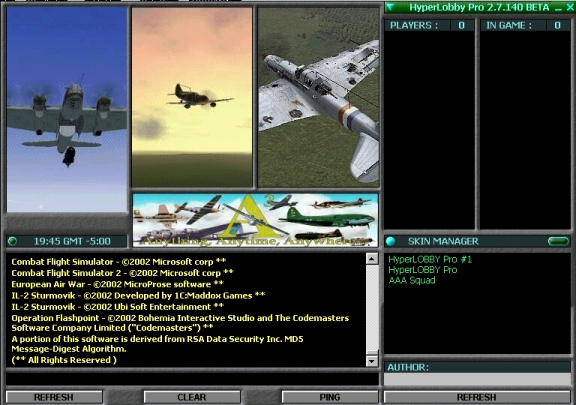Click the AUTHOR field below skin list

pyautogui.click(x=477, y=379)
